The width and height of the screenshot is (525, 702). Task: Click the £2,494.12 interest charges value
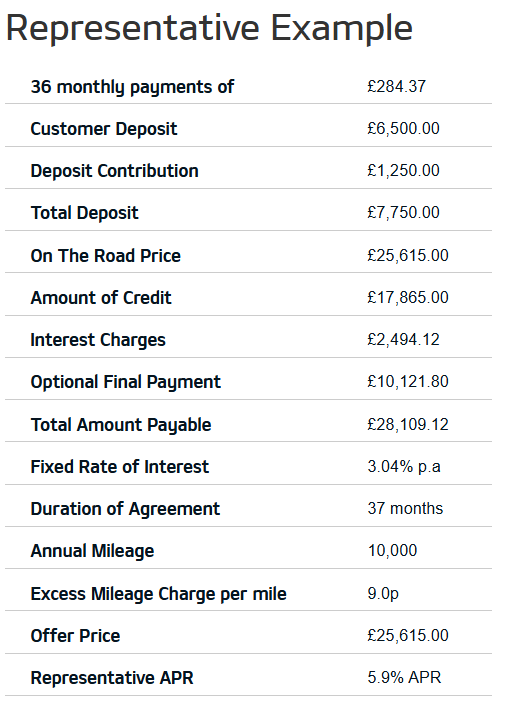click(403, 340)
